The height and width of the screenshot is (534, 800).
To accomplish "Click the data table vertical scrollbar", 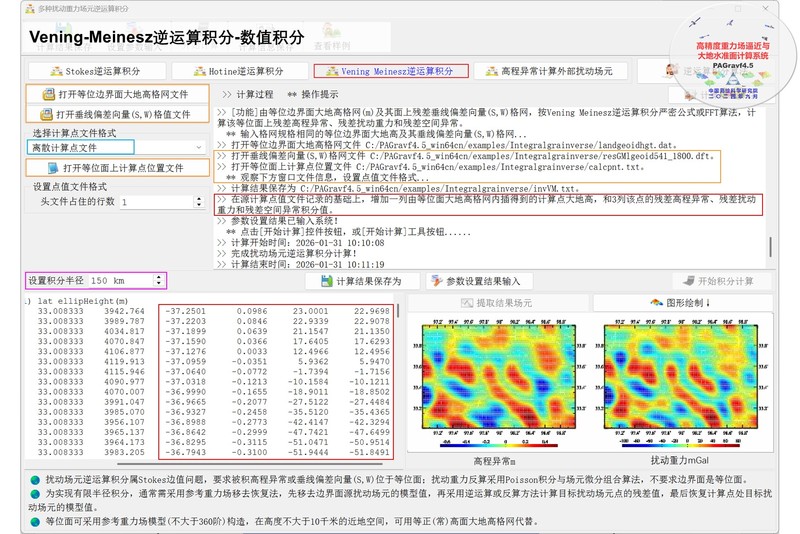I will 398,310.
